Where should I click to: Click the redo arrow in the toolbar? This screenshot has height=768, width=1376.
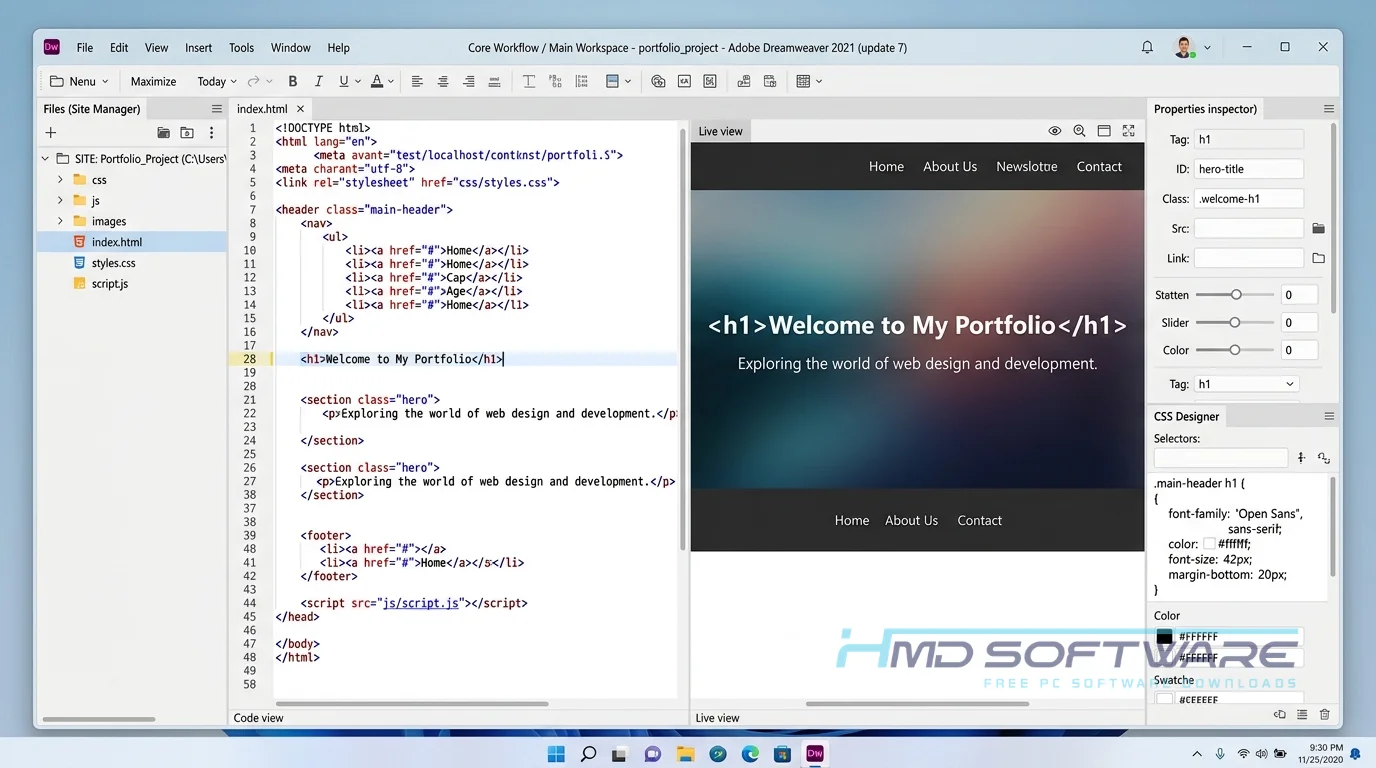(x=254, y=82)
